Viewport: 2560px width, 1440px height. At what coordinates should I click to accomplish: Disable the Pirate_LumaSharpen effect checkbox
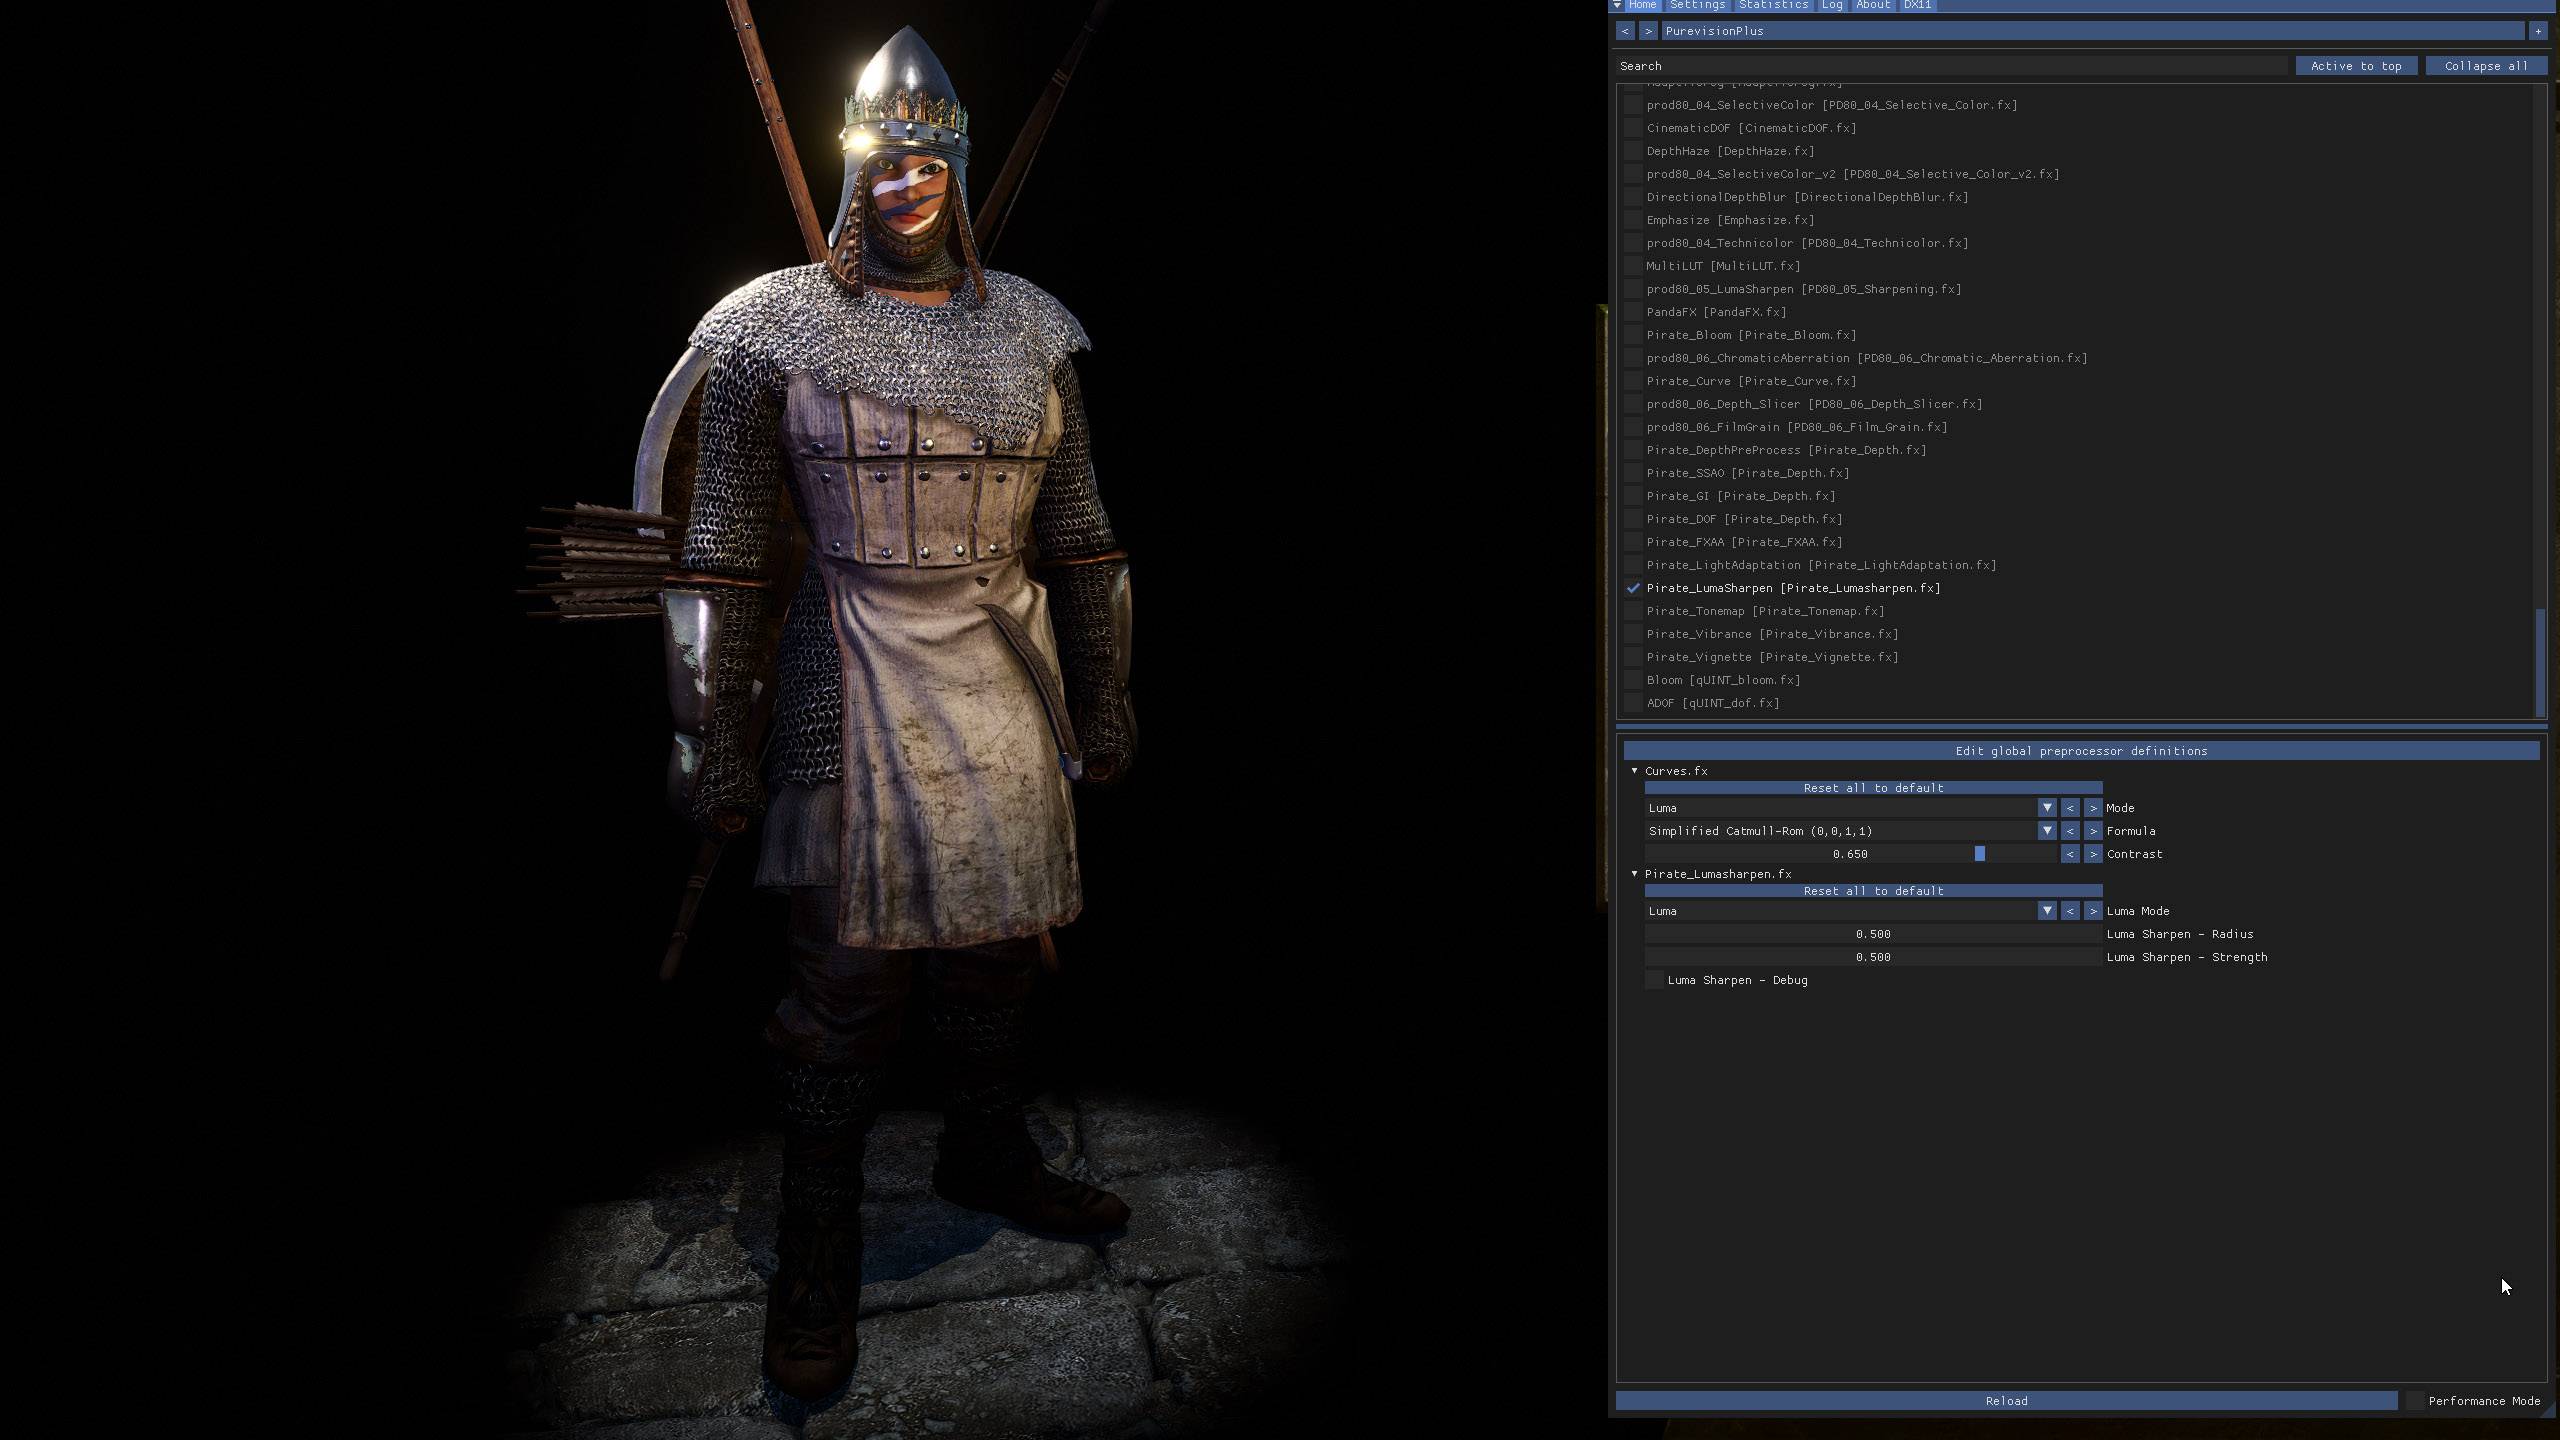click(x=1633, y=588)
